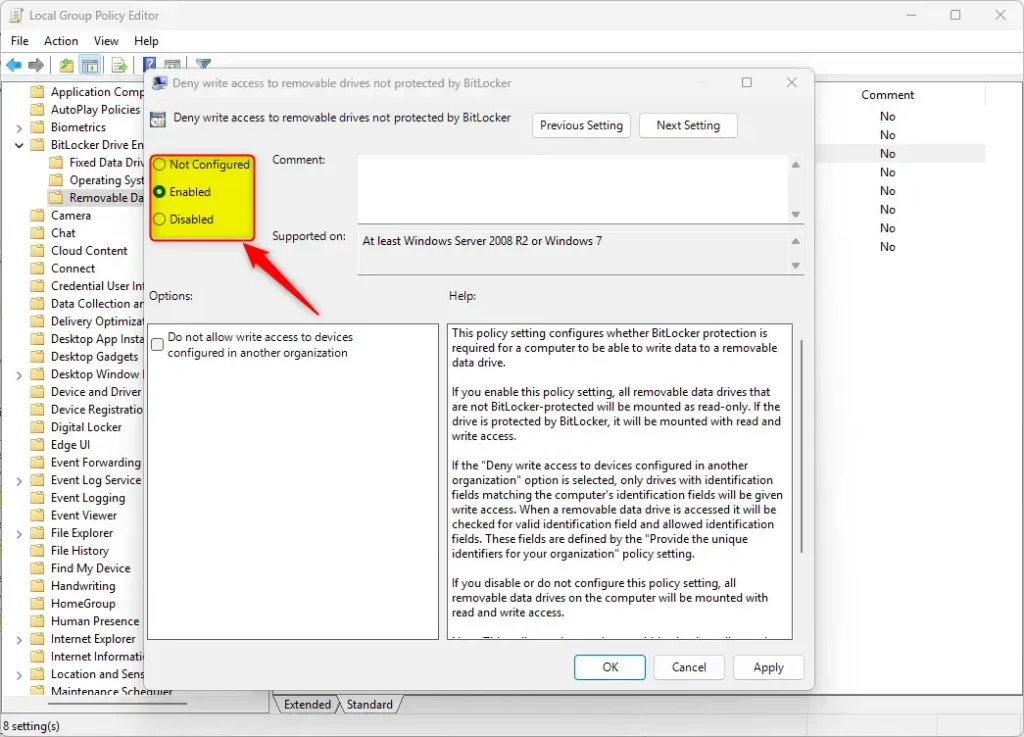The height and width of the screenshot is (737, 1024).
Task: Select the Enabled radio button
Action: click(159, 192)
